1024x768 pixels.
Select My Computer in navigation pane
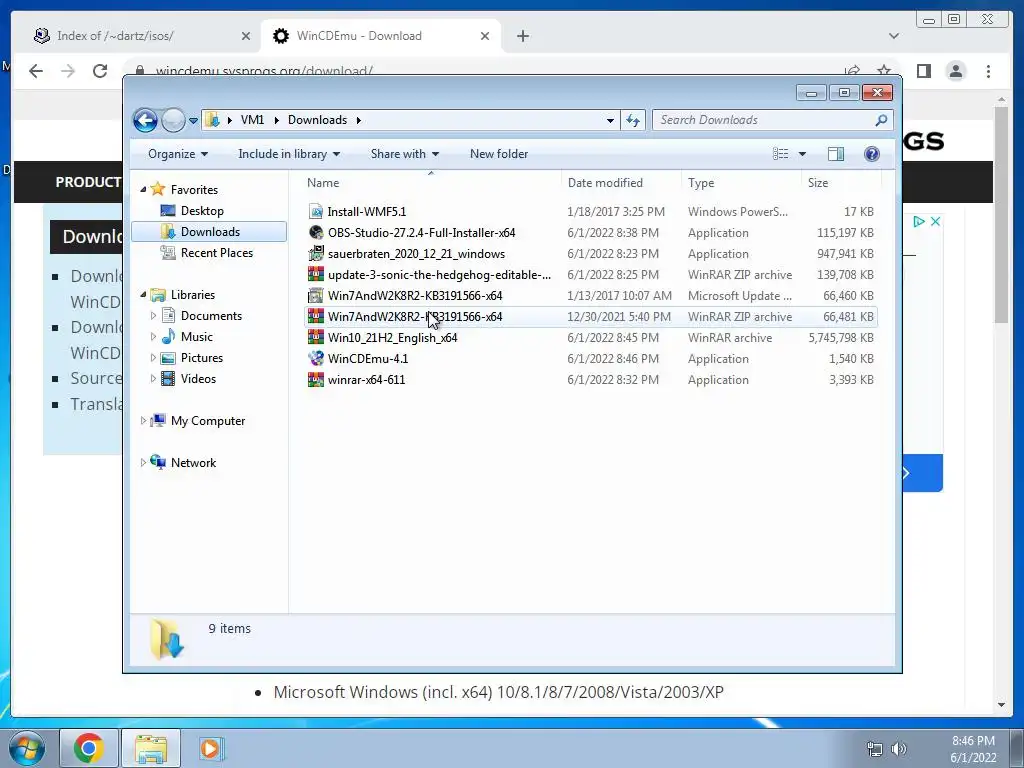coord(208,421)
